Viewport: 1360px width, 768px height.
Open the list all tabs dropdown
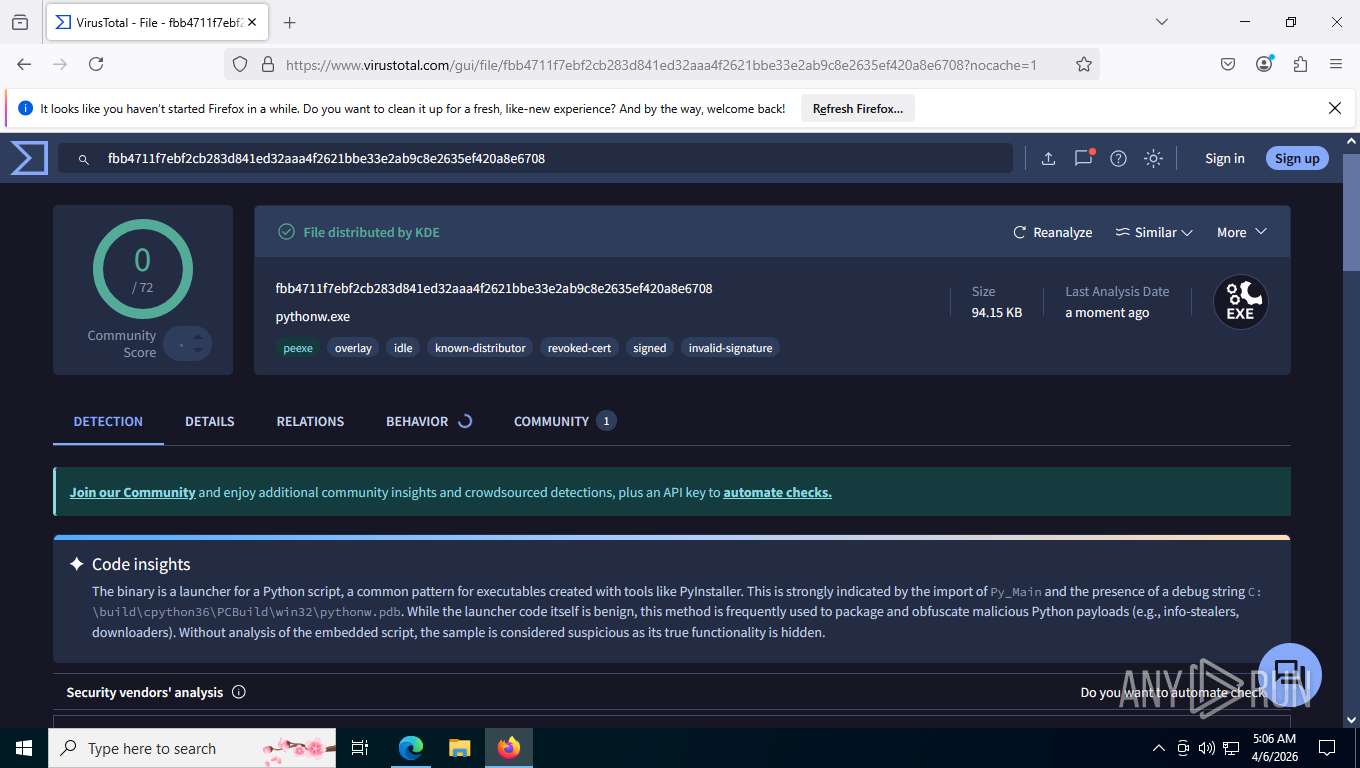1162,22
